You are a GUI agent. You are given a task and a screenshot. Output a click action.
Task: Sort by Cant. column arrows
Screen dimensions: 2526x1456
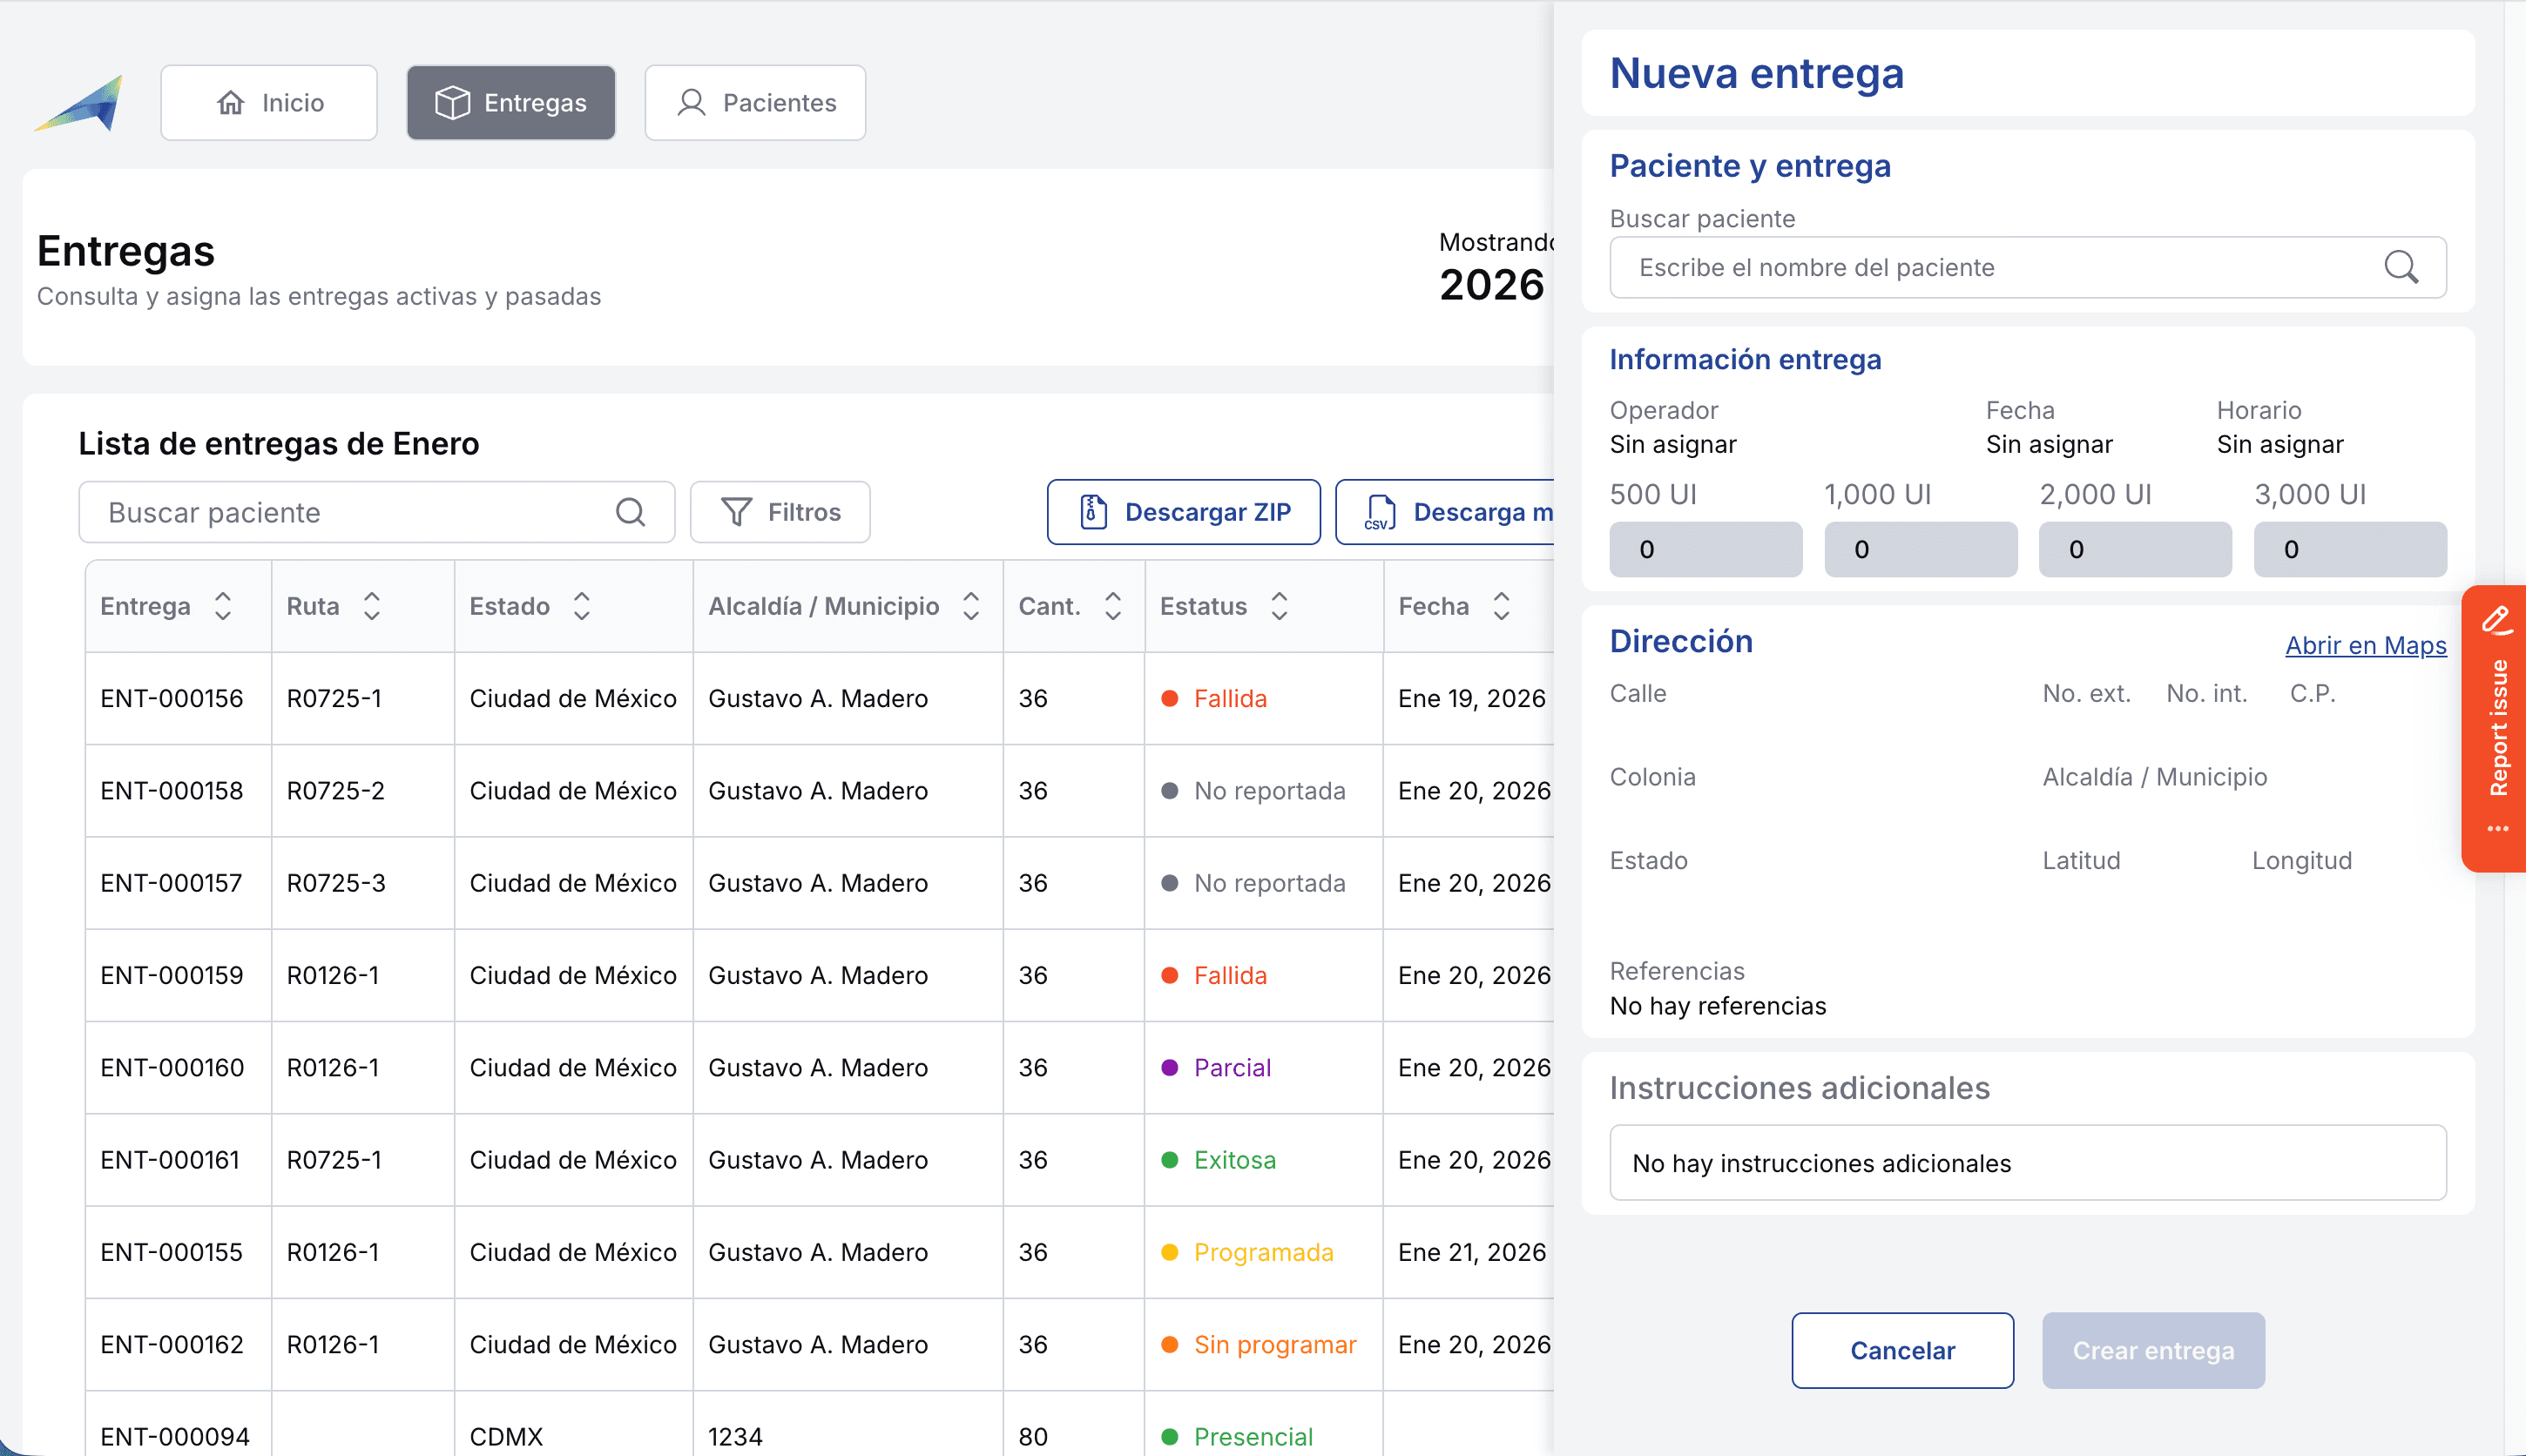click(1112, 606)
